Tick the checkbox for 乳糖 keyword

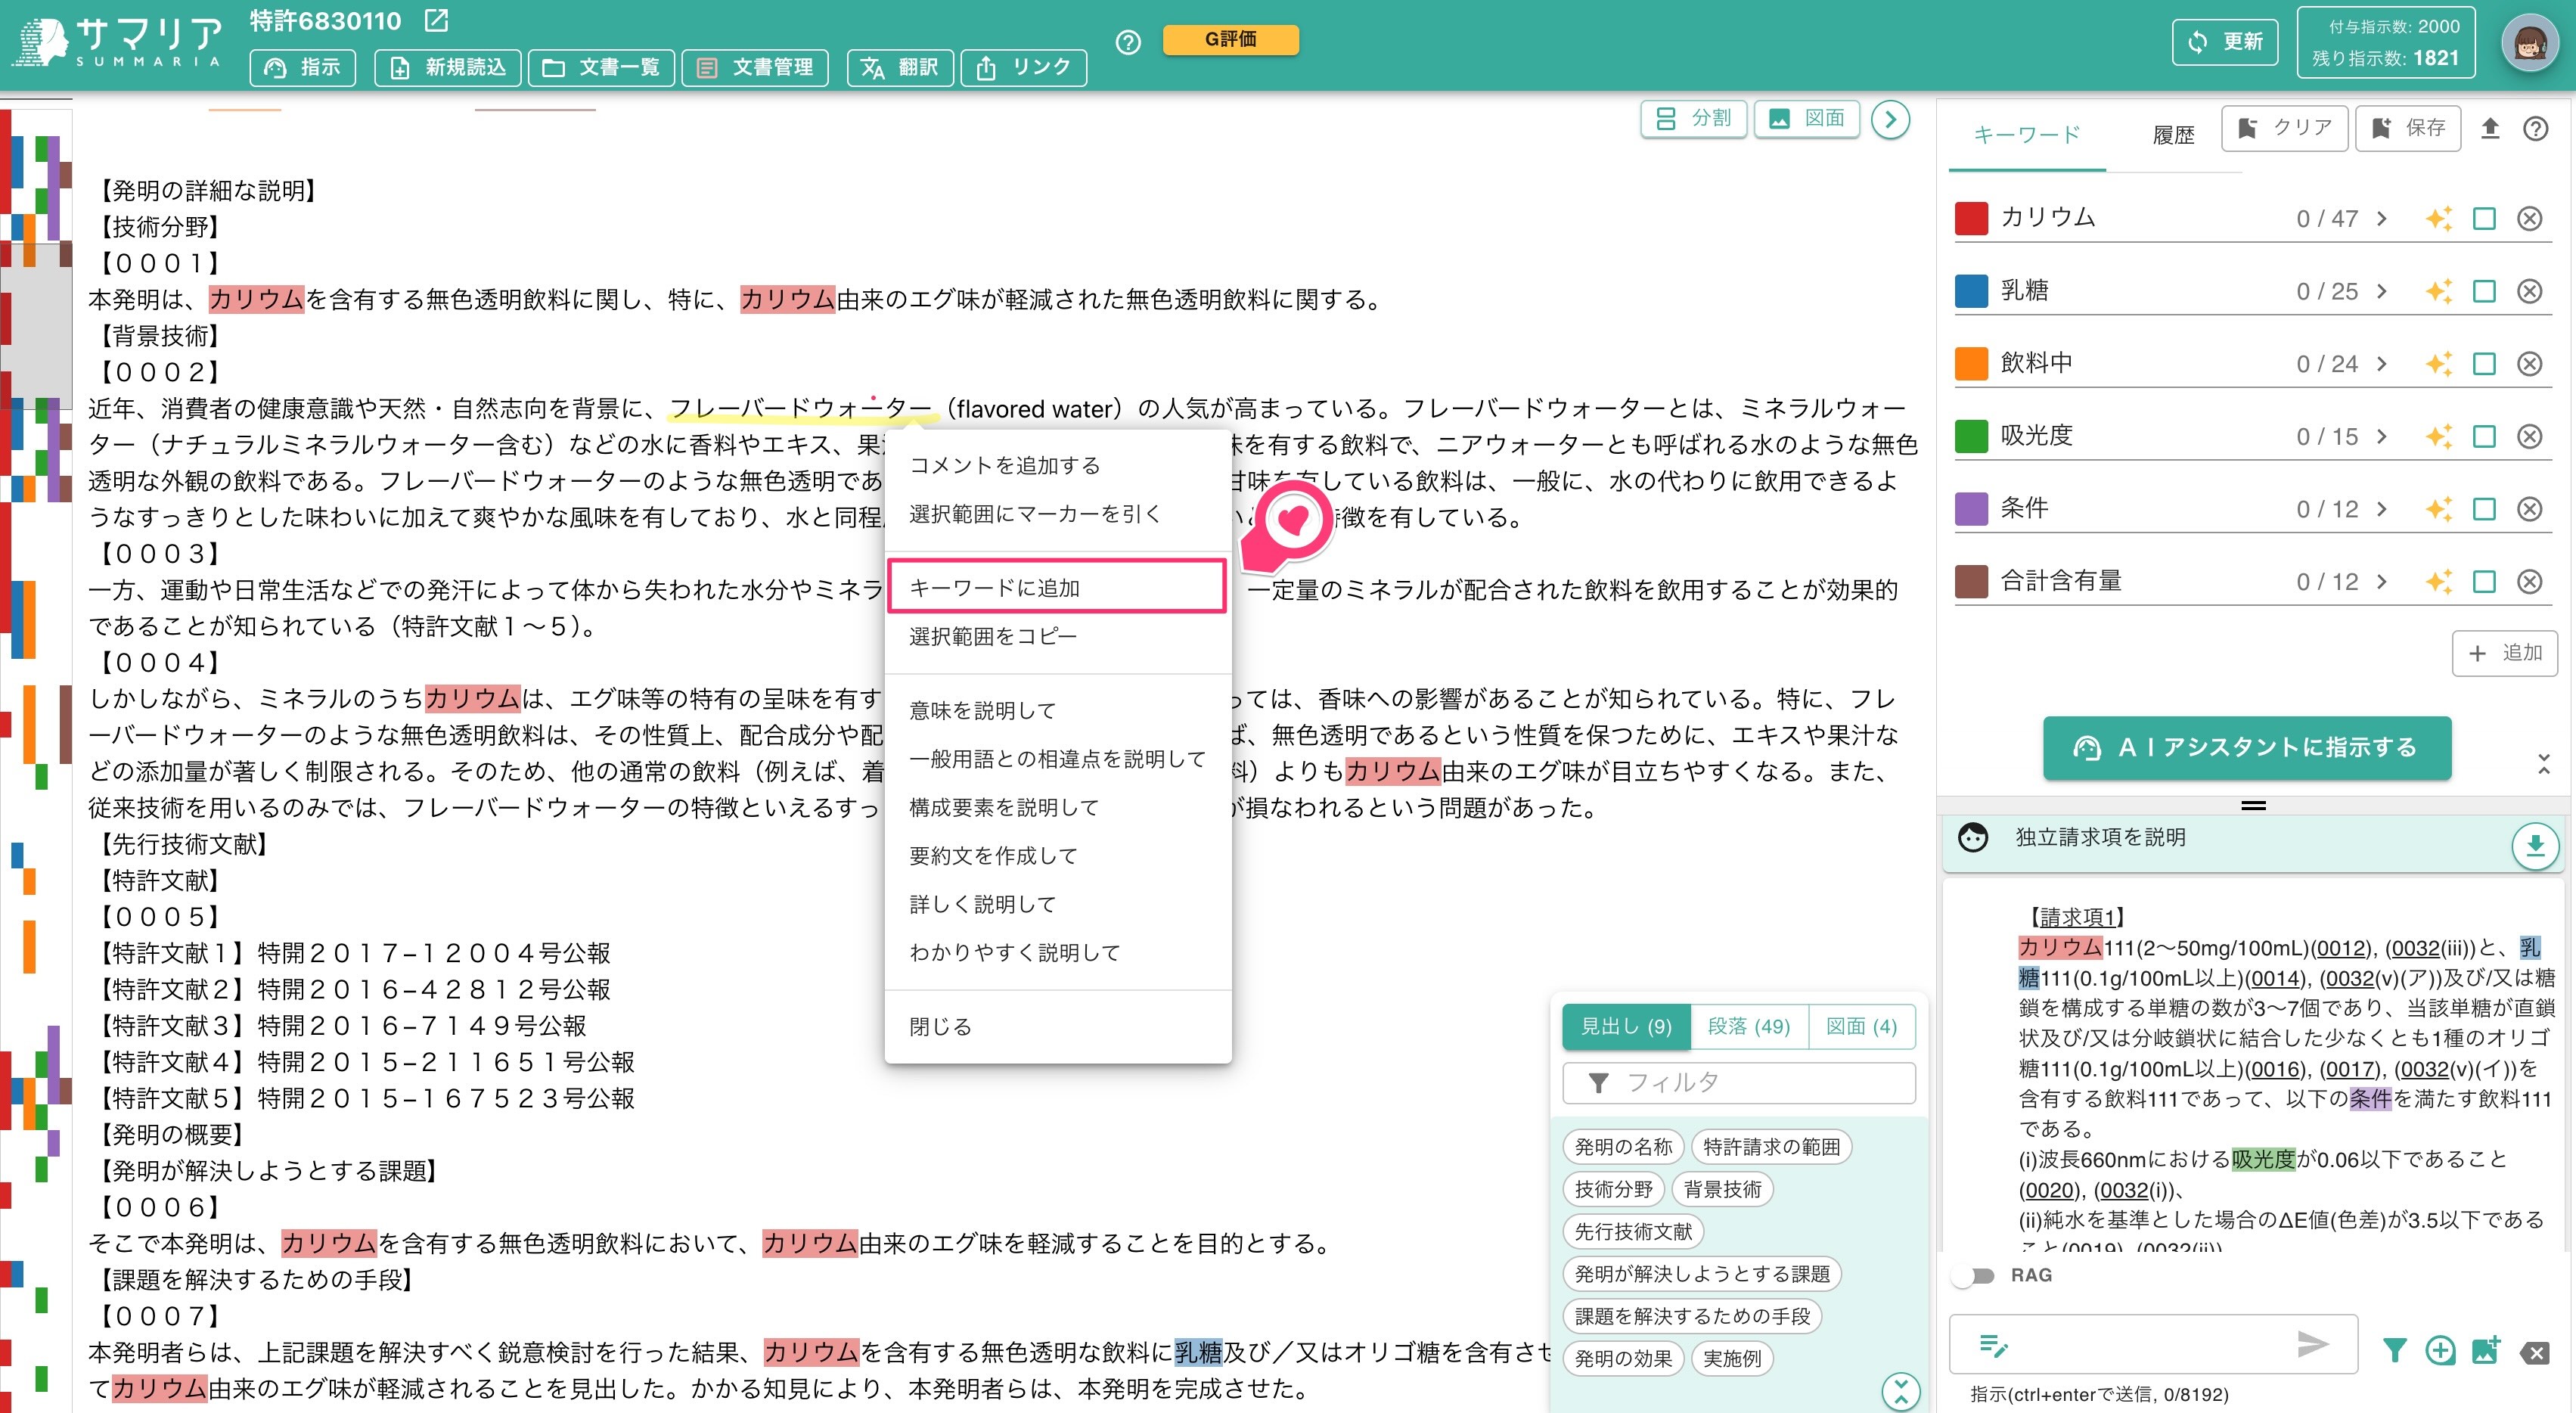[x=2484, y=291]
